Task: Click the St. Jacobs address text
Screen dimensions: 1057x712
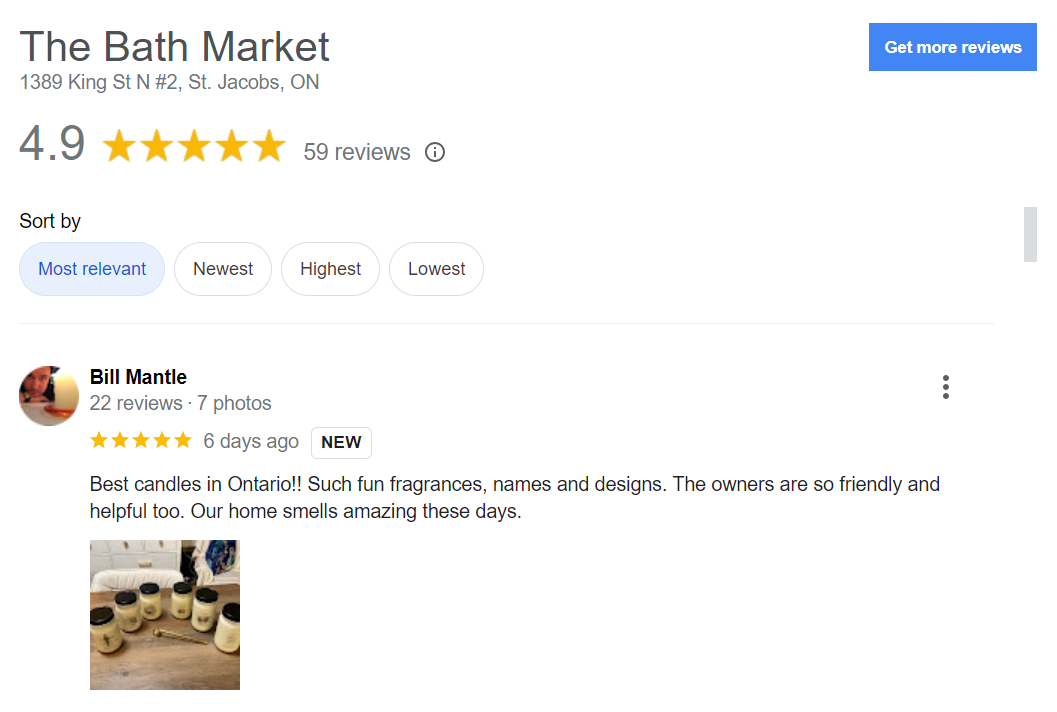Action: click(169, 83)
